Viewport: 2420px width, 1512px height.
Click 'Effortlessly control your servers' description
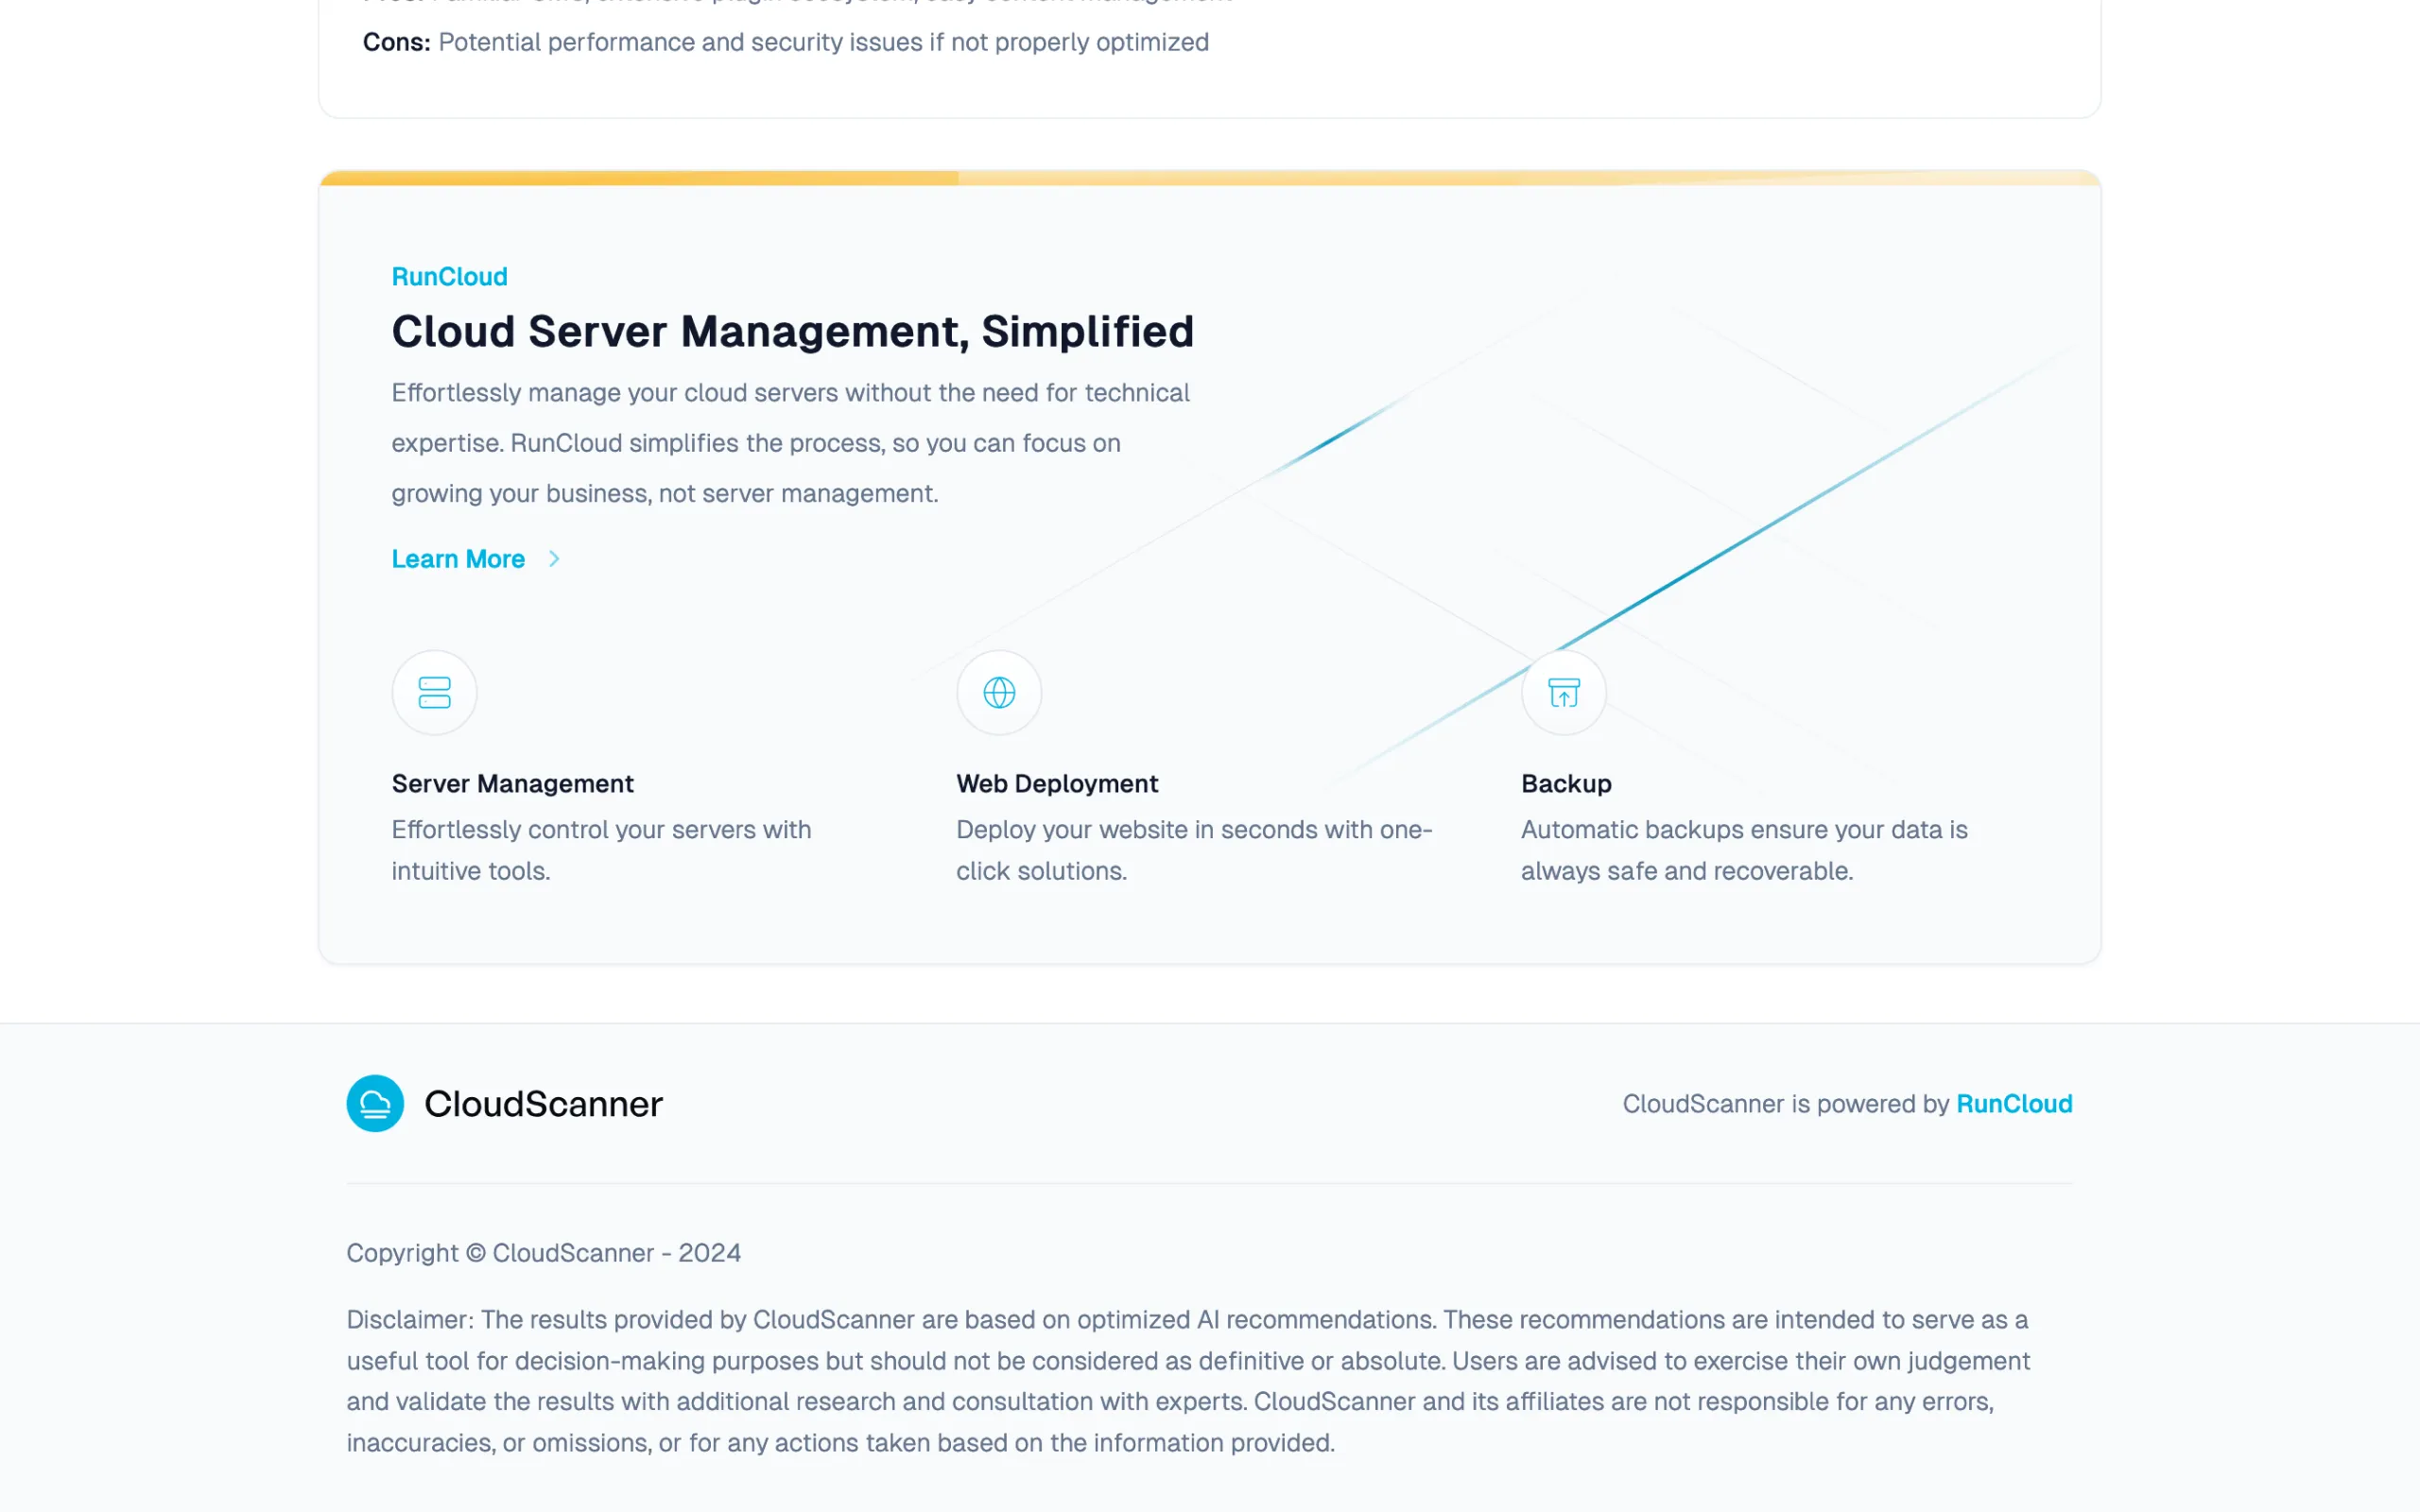(x=602, y=850)
